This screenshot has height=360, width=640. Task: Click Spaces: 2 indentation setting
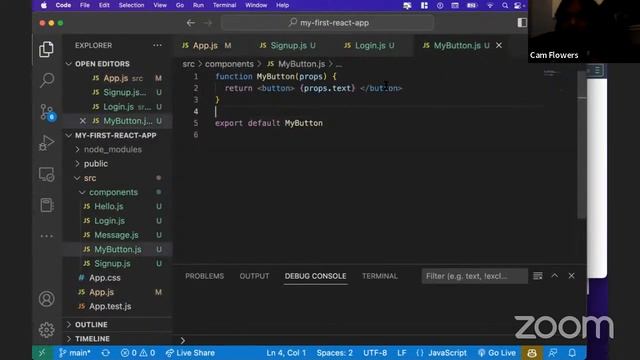(334, 353)
